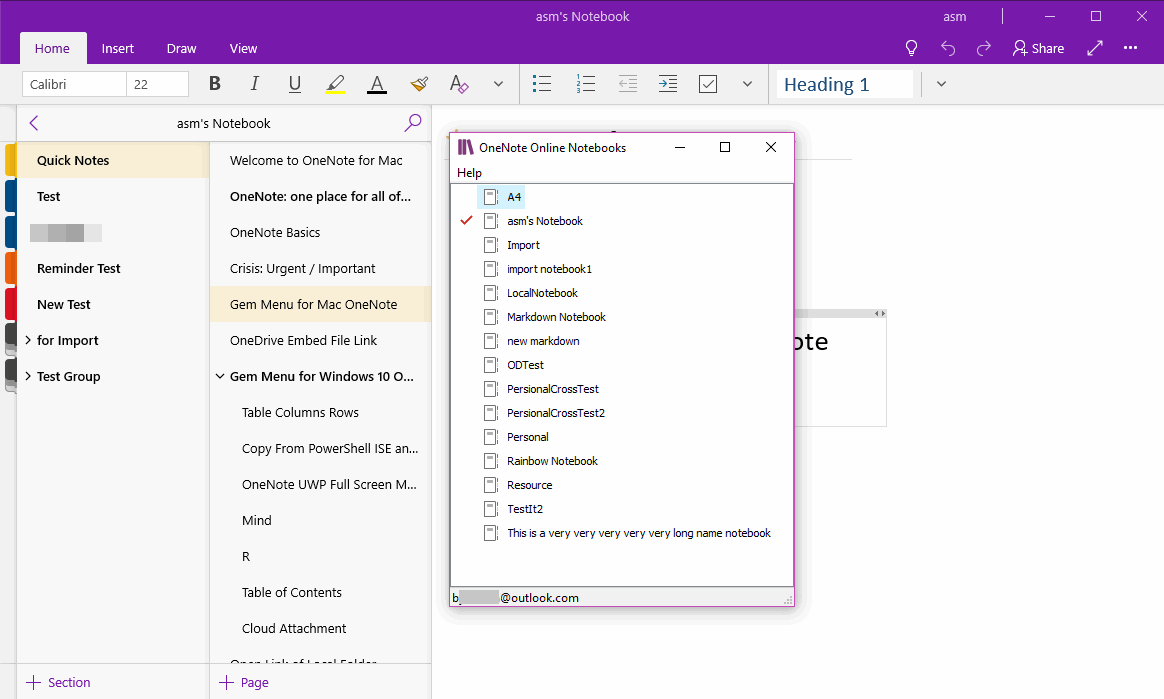
Task: Clear all text formatting
Action: tap(460, 84)
